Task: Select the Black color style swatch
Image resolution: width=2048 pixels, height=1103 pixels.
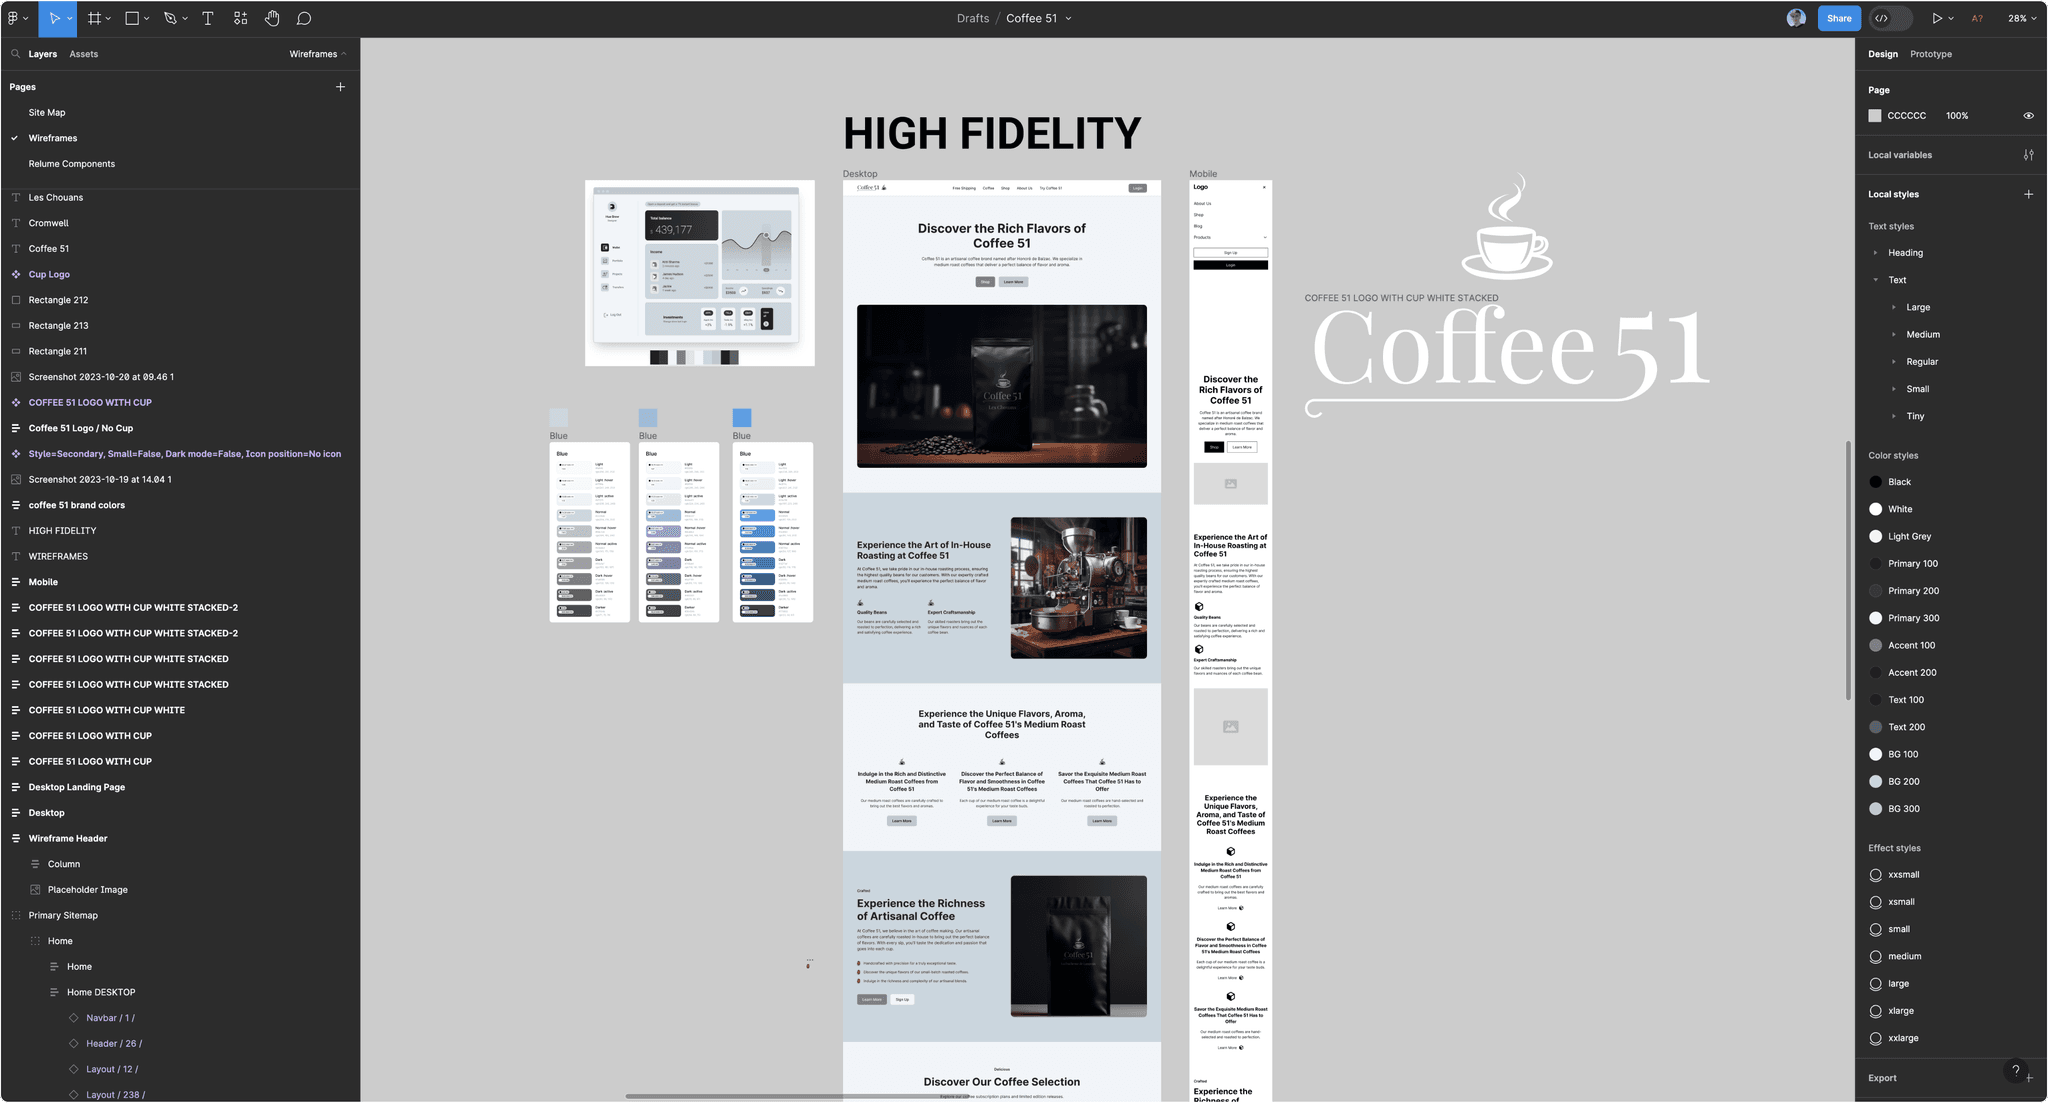Action: pyautogui.click(x=1875, y=482)
